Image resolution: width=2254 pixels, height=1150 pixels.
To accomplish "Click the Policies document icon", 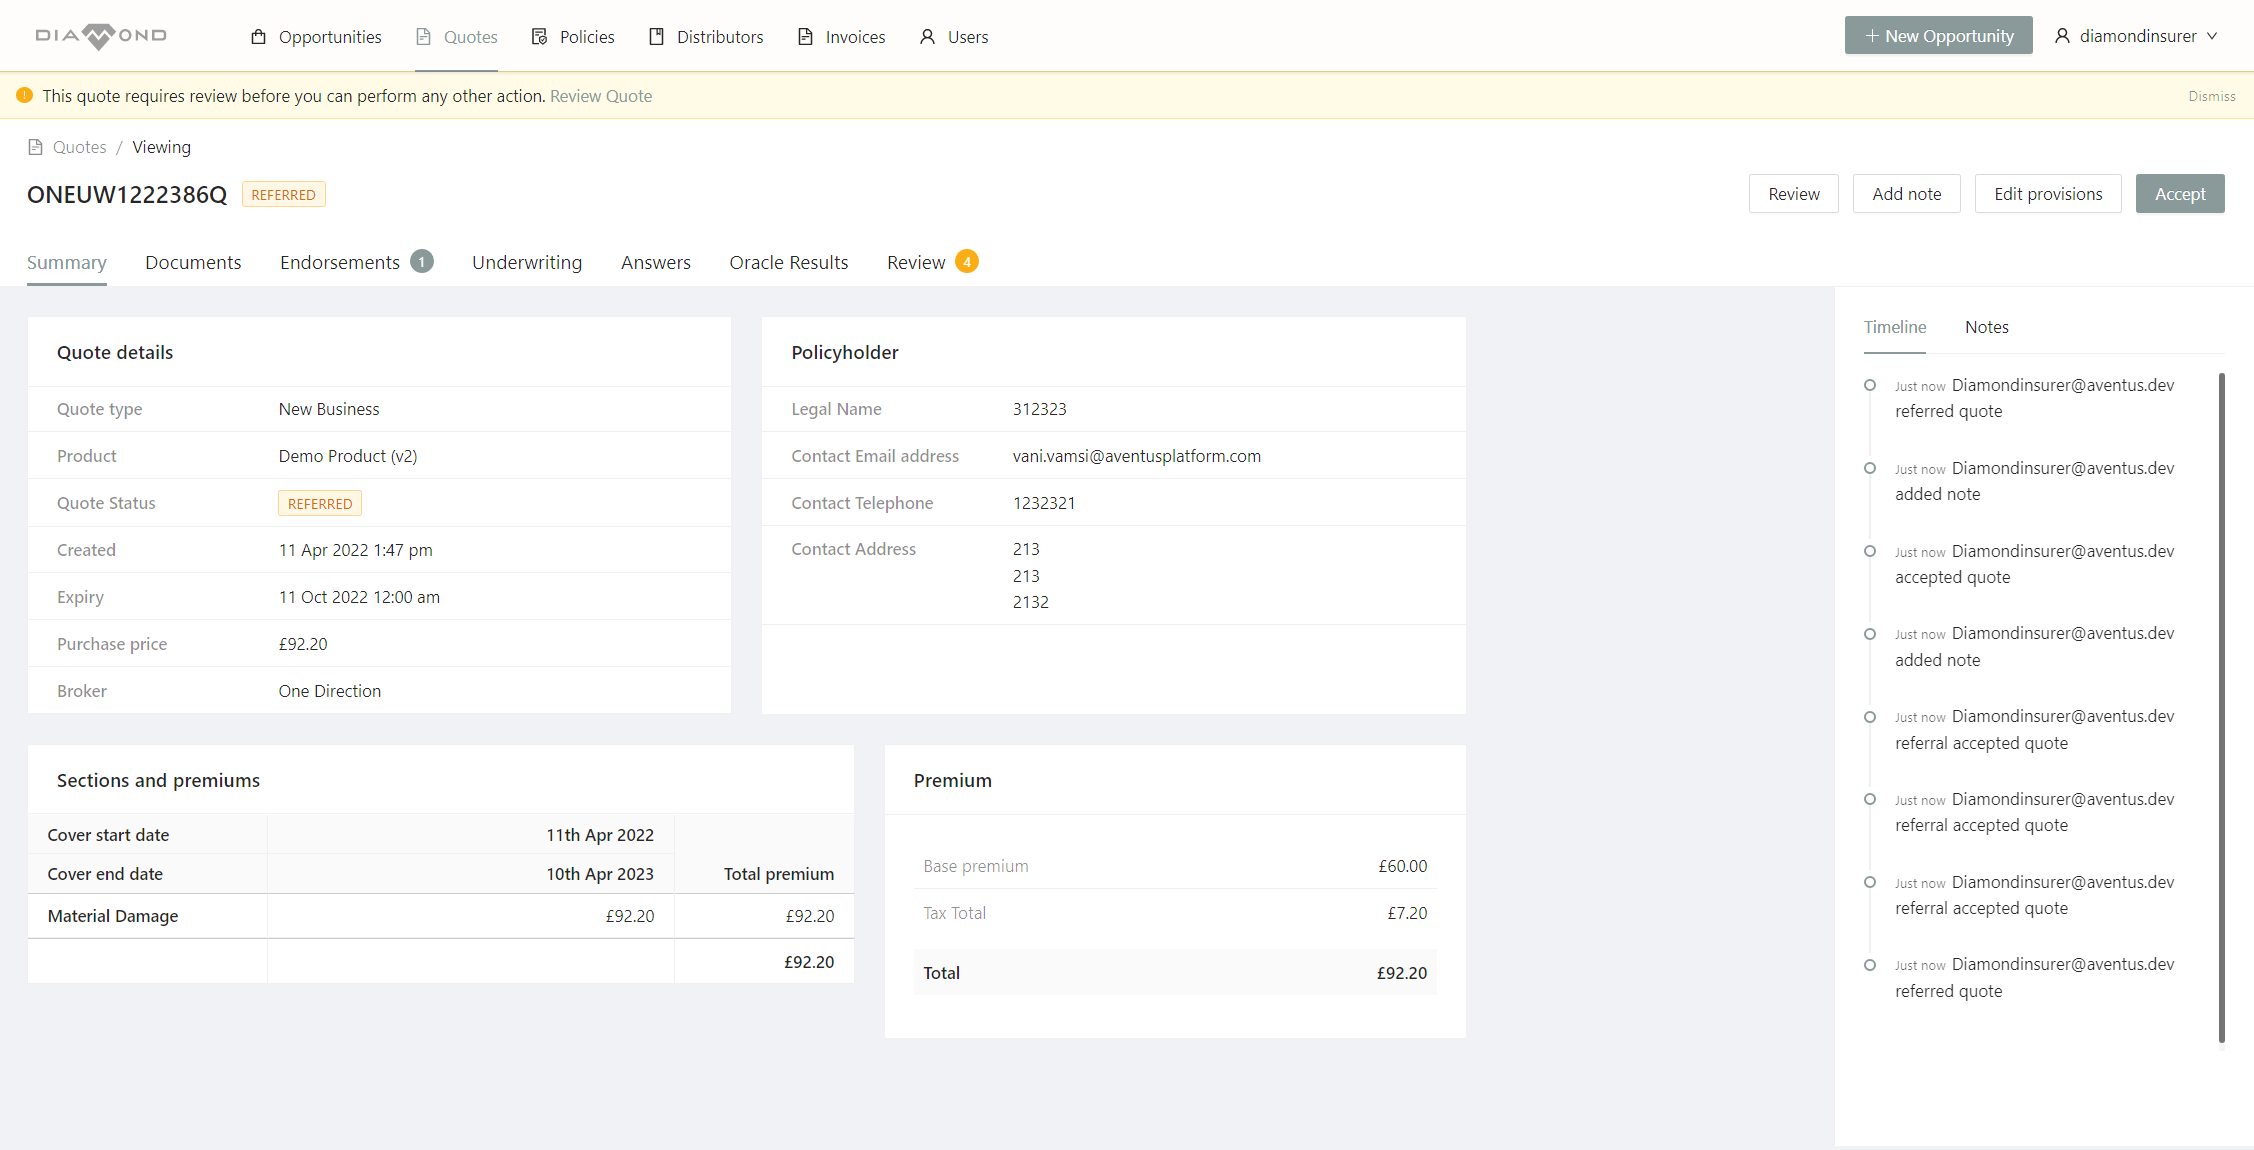I will [x=540, y=37].
